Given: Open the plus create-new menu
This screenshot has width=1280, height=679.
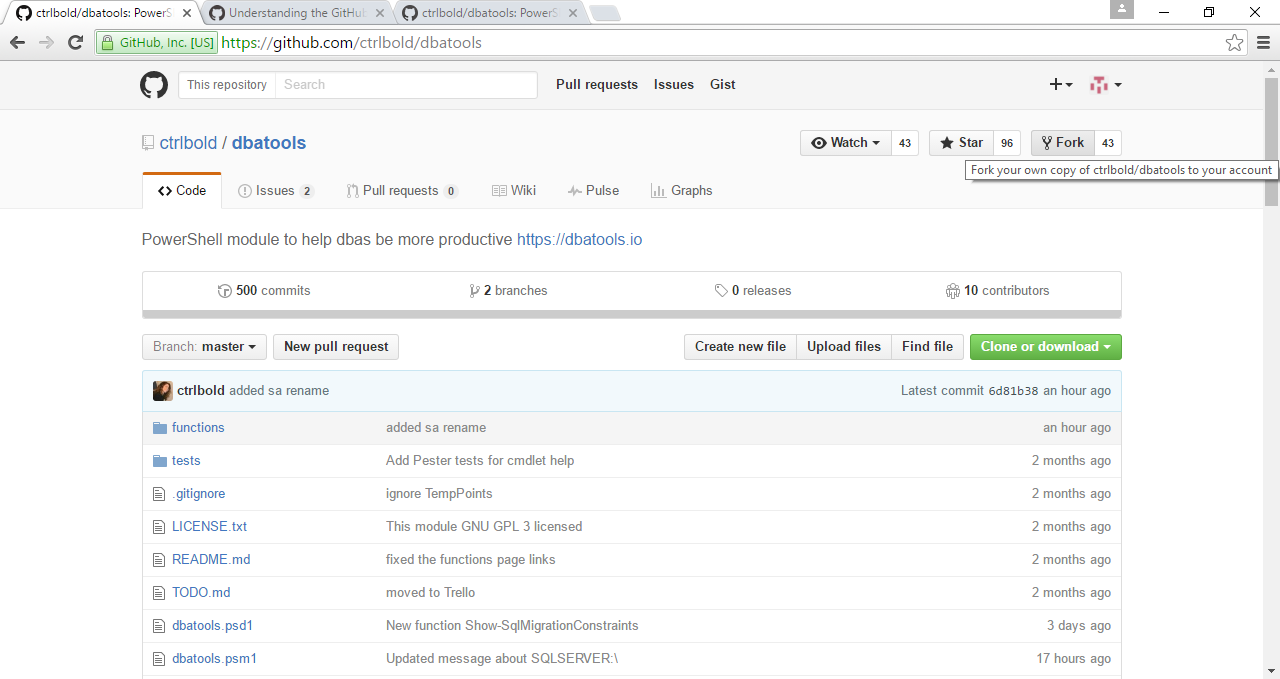Looking at the screenshot, I should click(1060, 85).
